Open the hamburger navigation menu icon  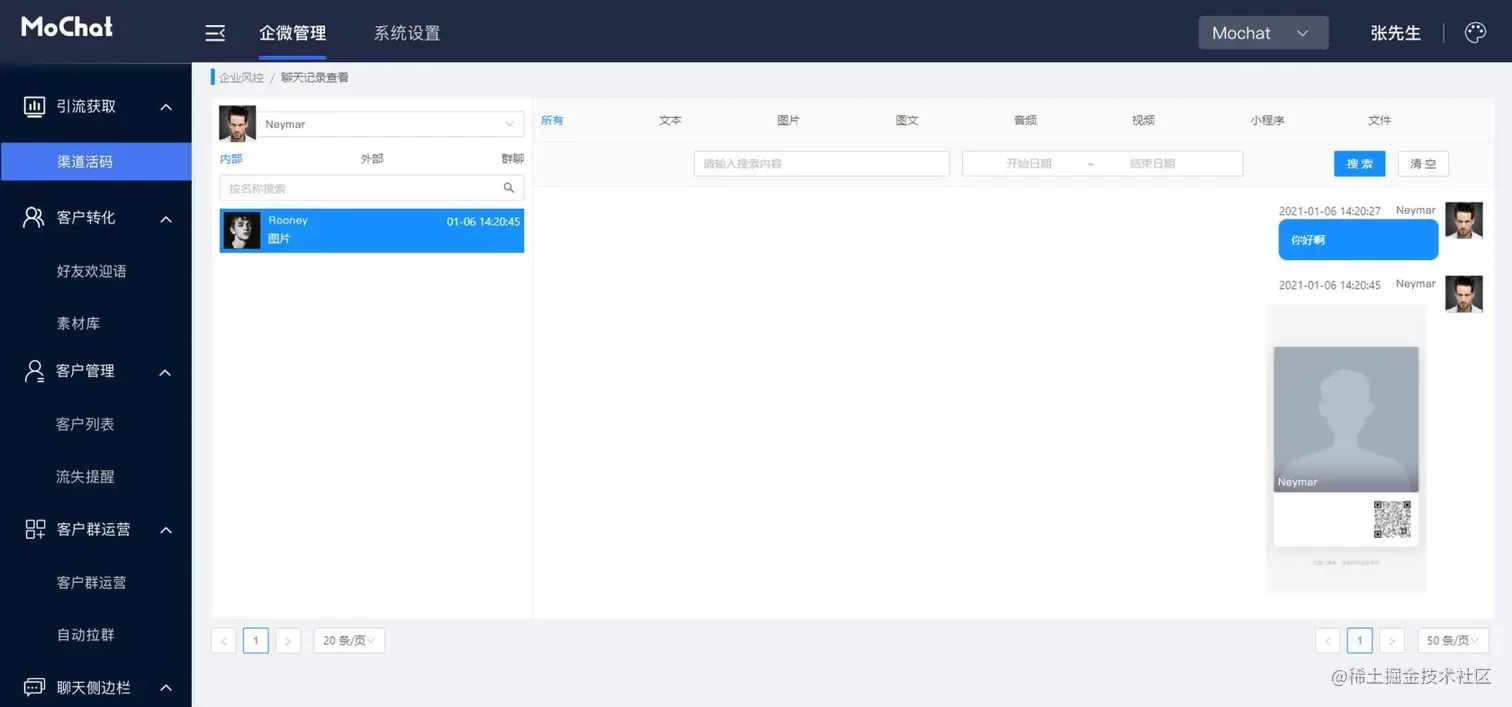click(x=214, y=32)
